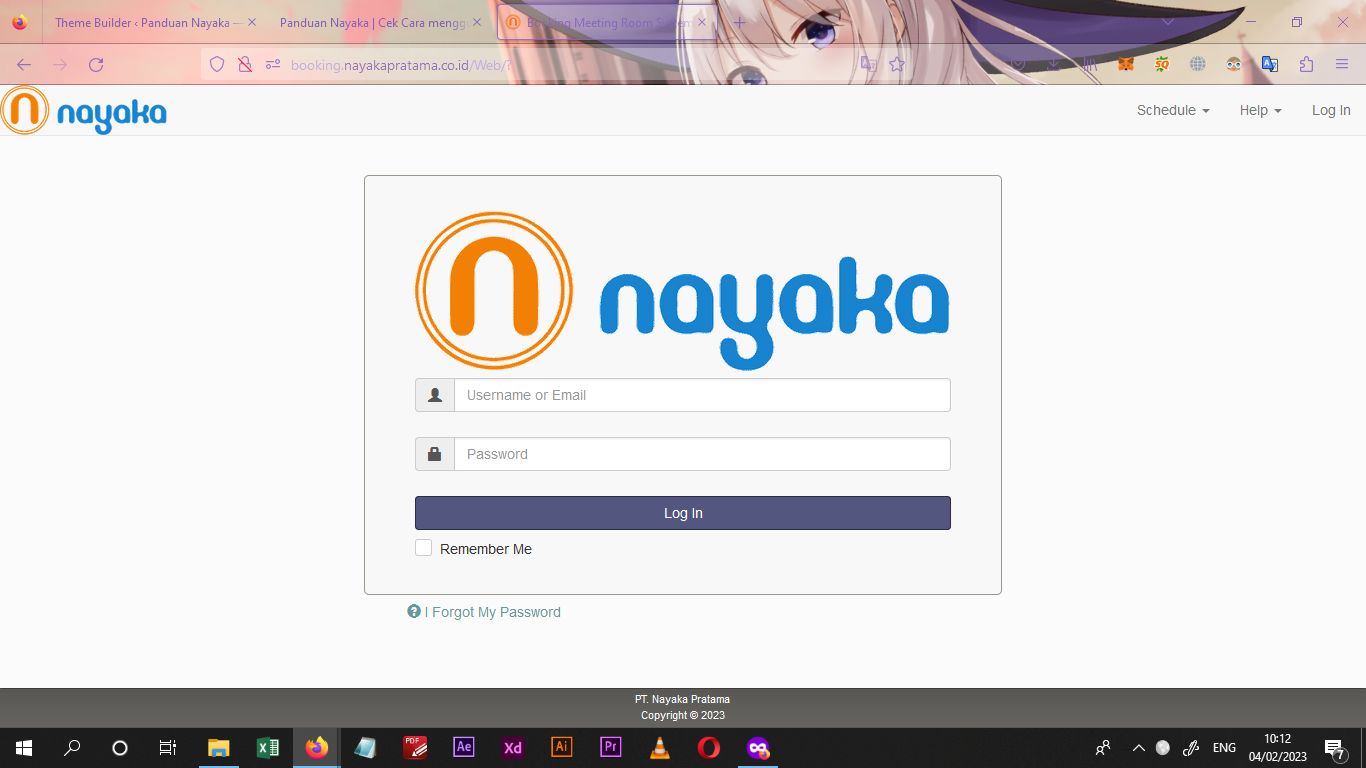Image resolution: width=1366 pixels, height=768 pixels.
Task: Open the I Forgot My Password link
Action: [x=492, y=612]
